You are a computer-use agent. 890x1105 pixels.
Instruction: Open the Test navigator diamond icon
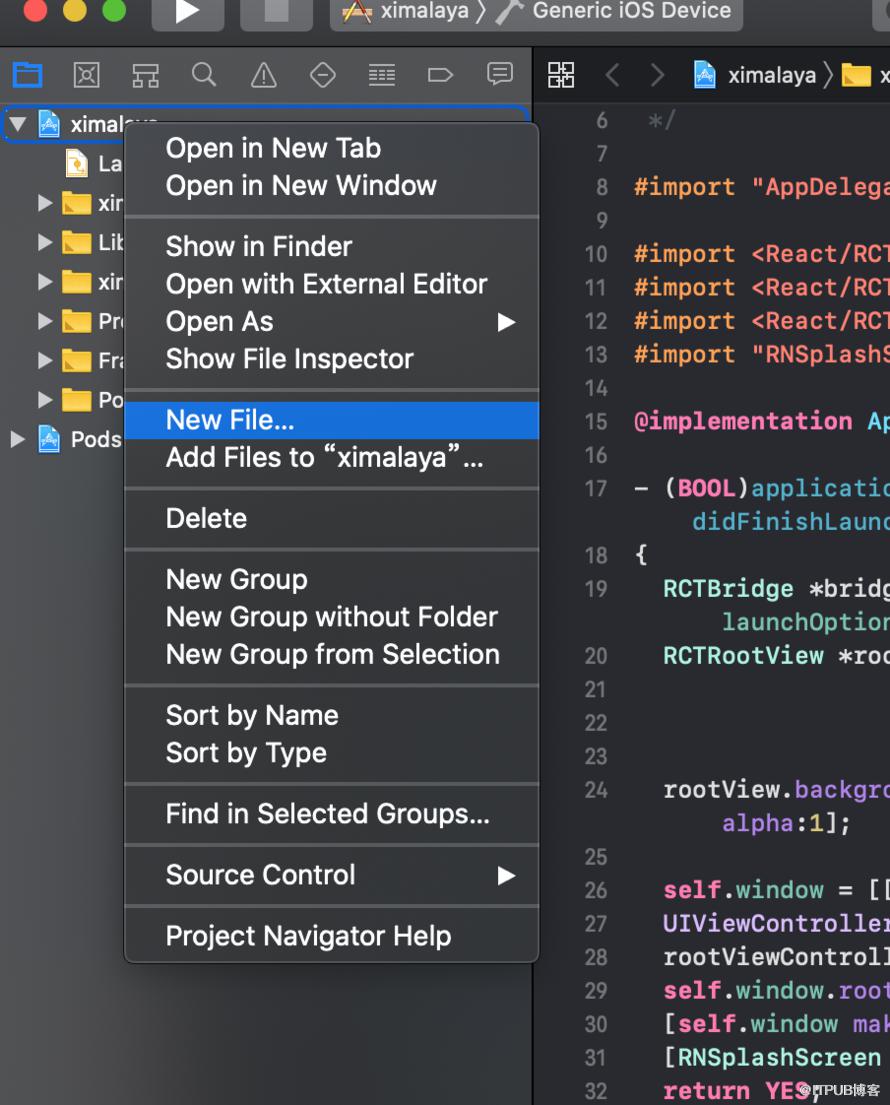pos(323,74)
